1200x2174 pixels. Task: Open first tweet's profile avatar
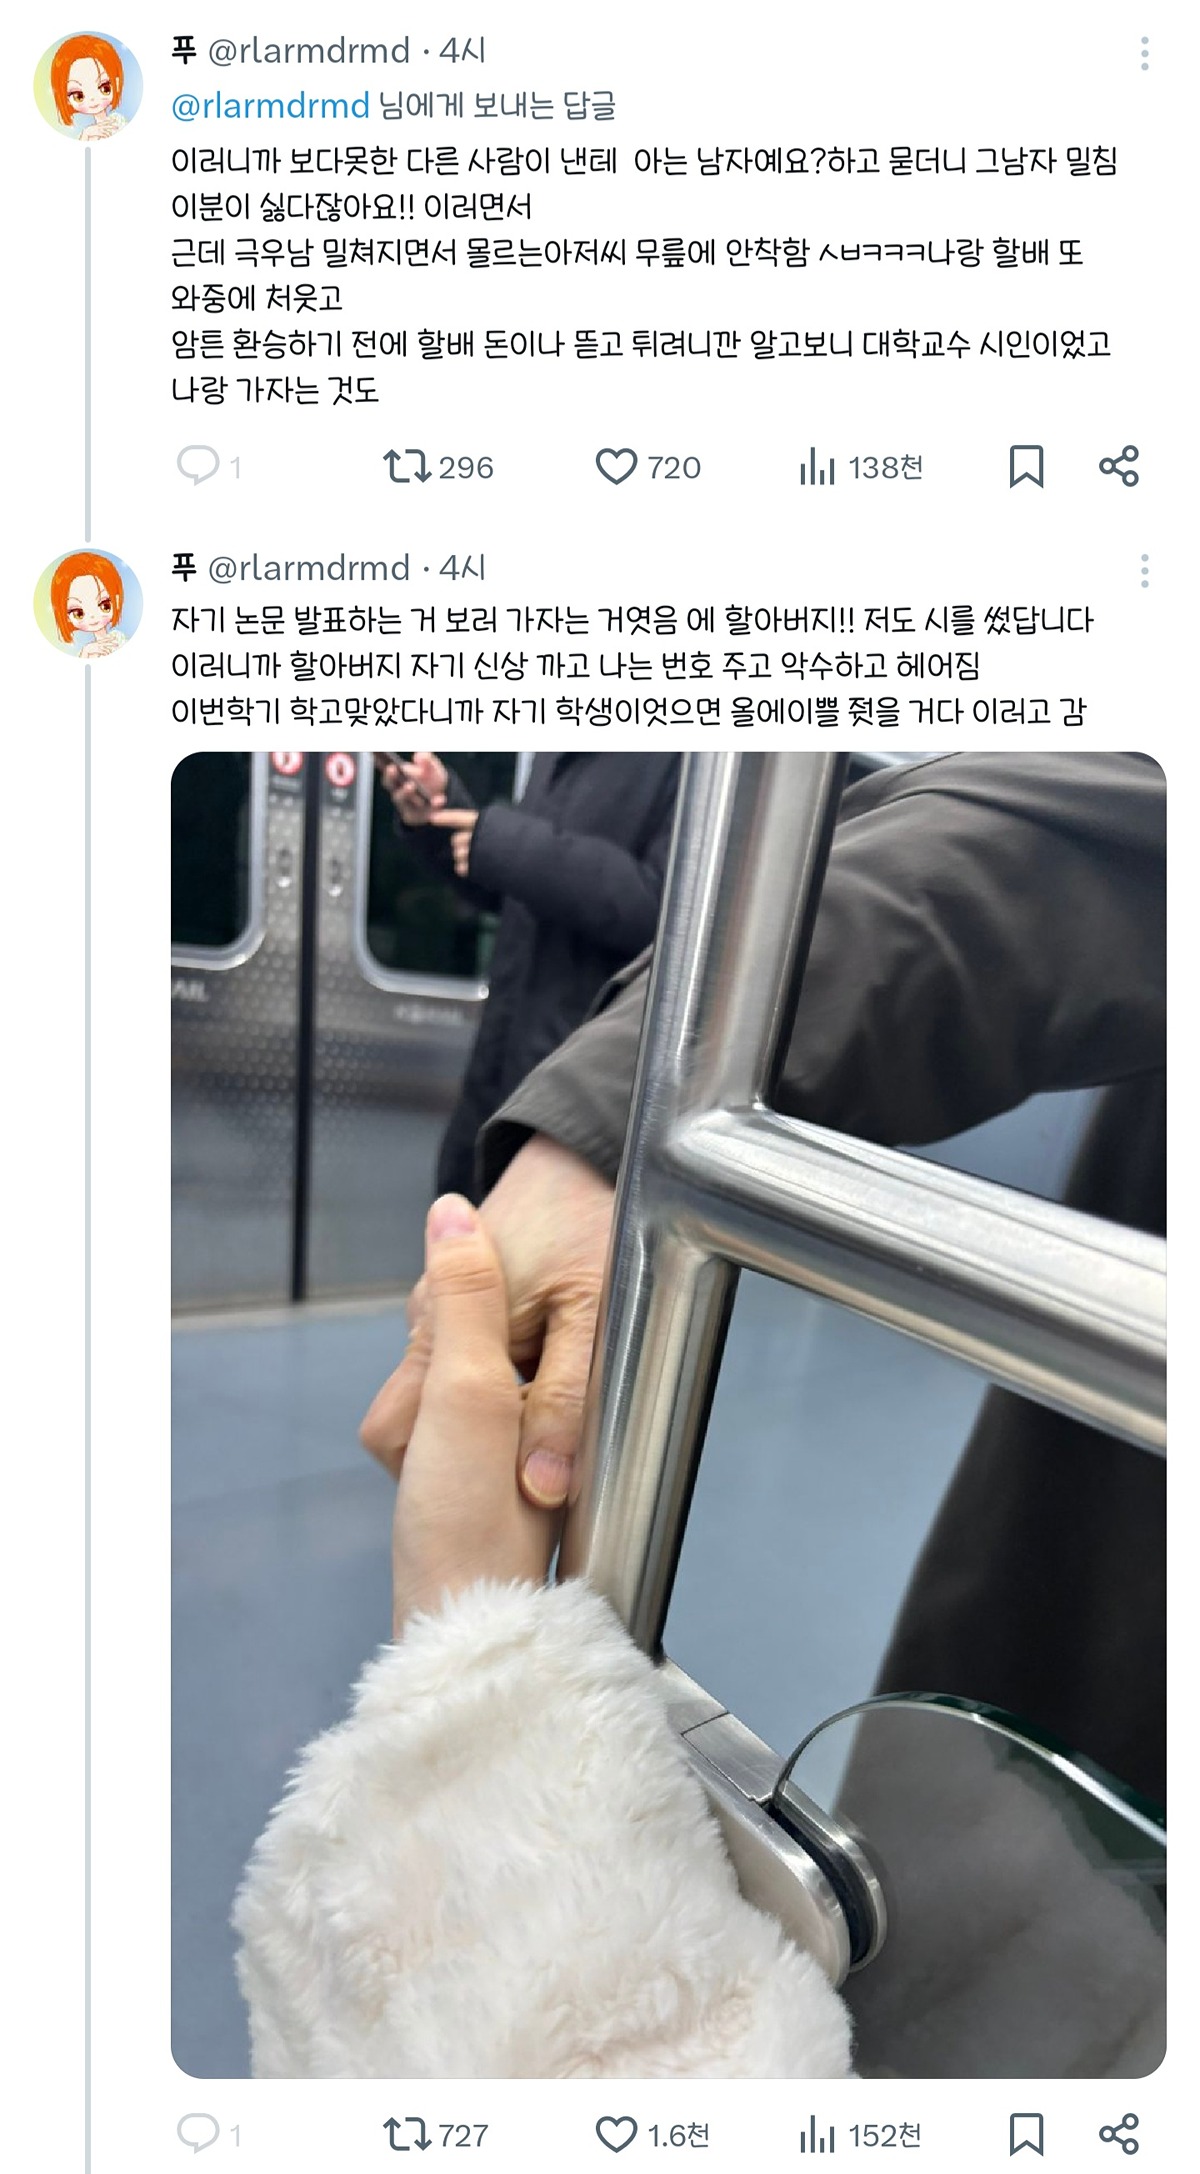click(x=88, y=85)
